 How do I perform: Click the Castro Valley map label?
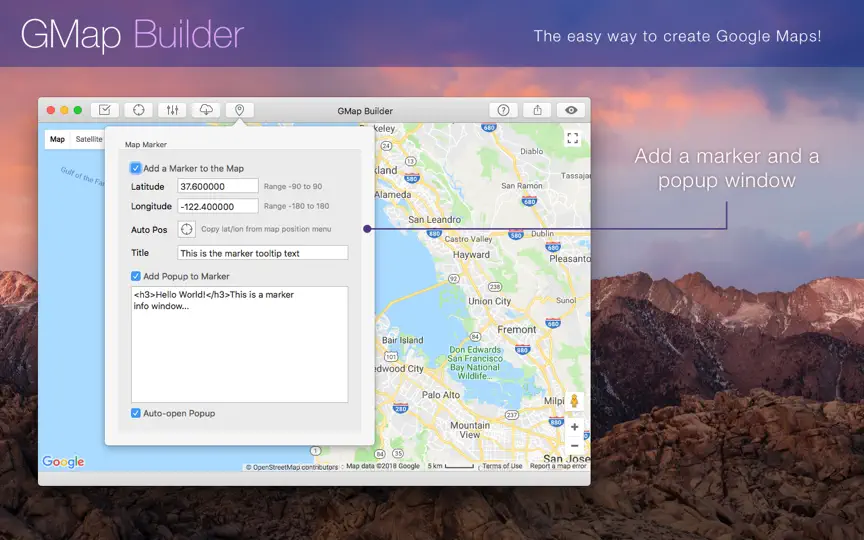[468, 239]
